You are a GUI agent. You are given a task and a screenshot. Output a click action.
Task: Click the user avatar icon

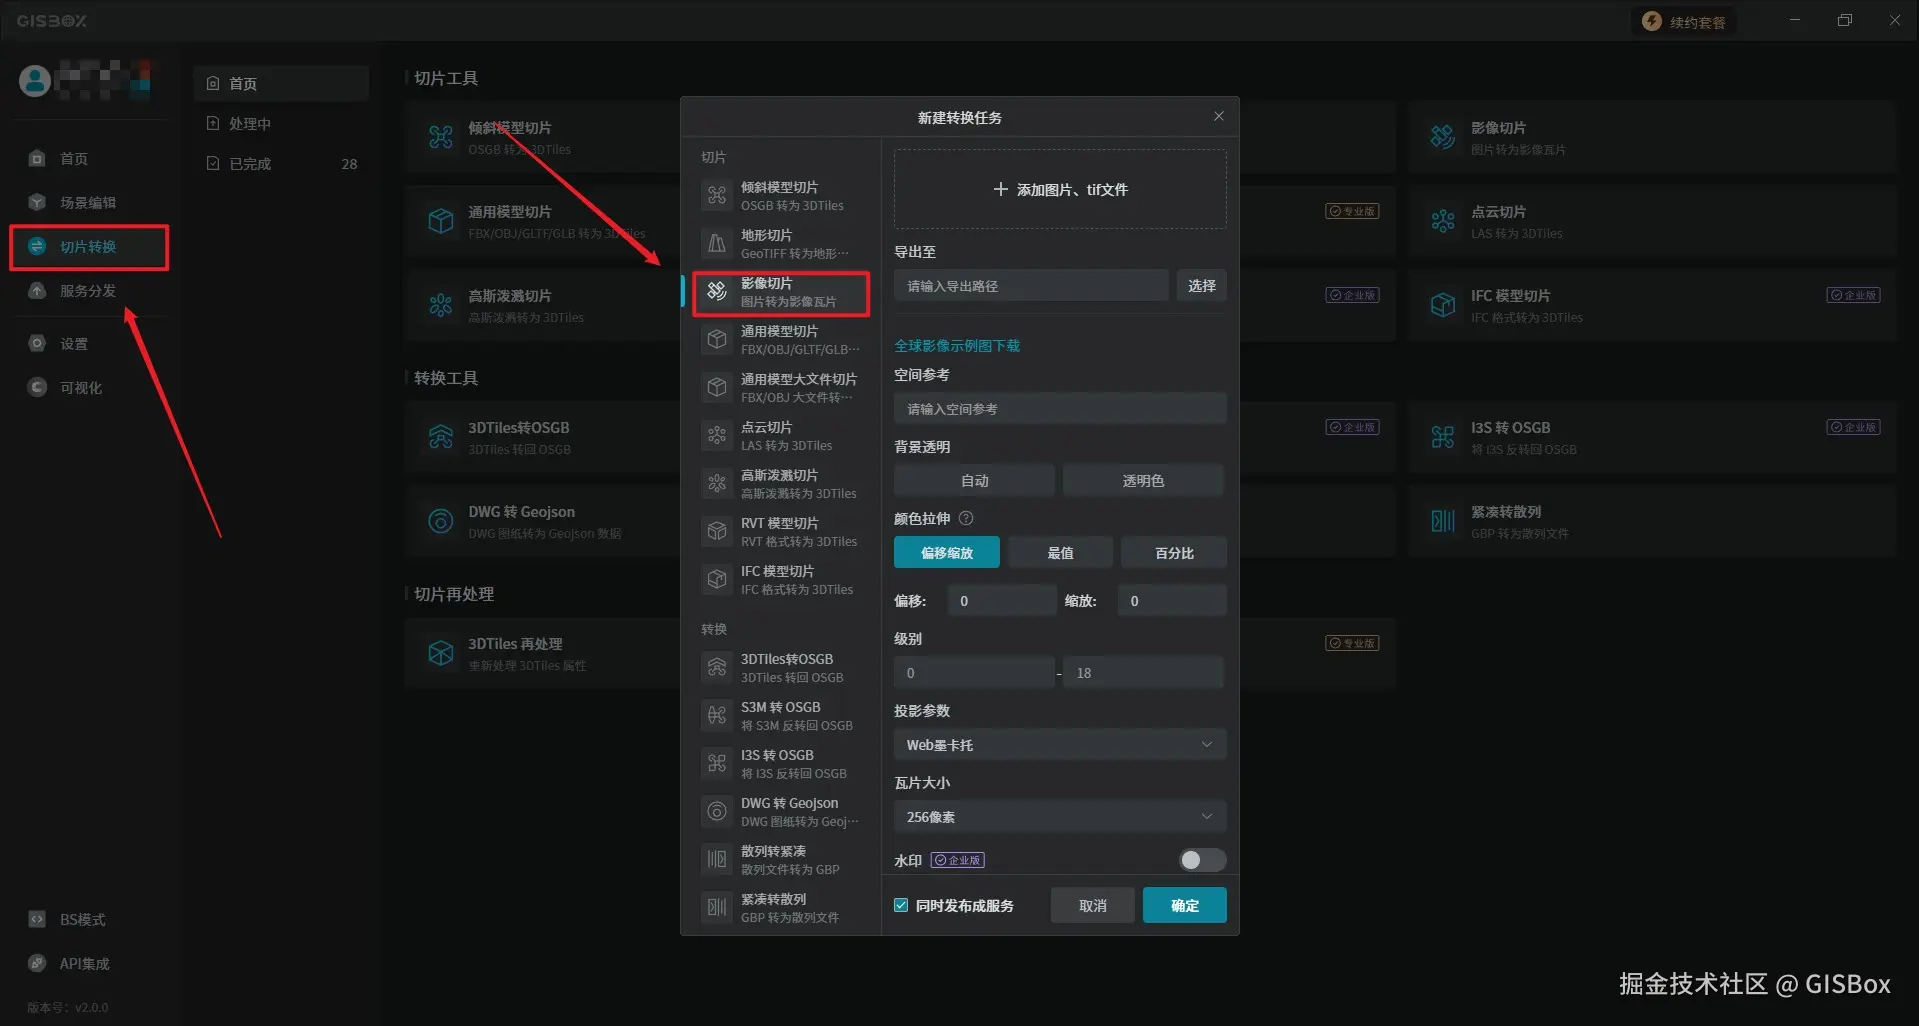[x=35, y=81]
